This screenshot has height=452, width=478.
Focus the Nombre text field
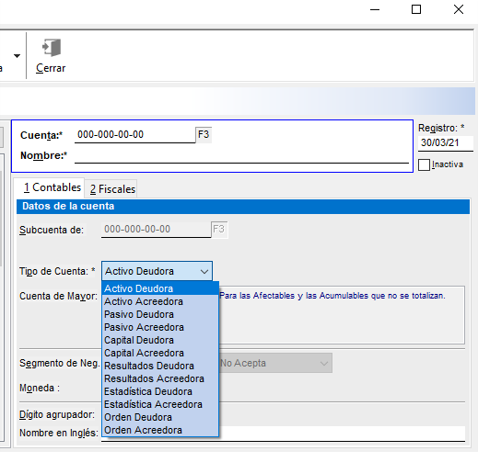tap(242, 156)
